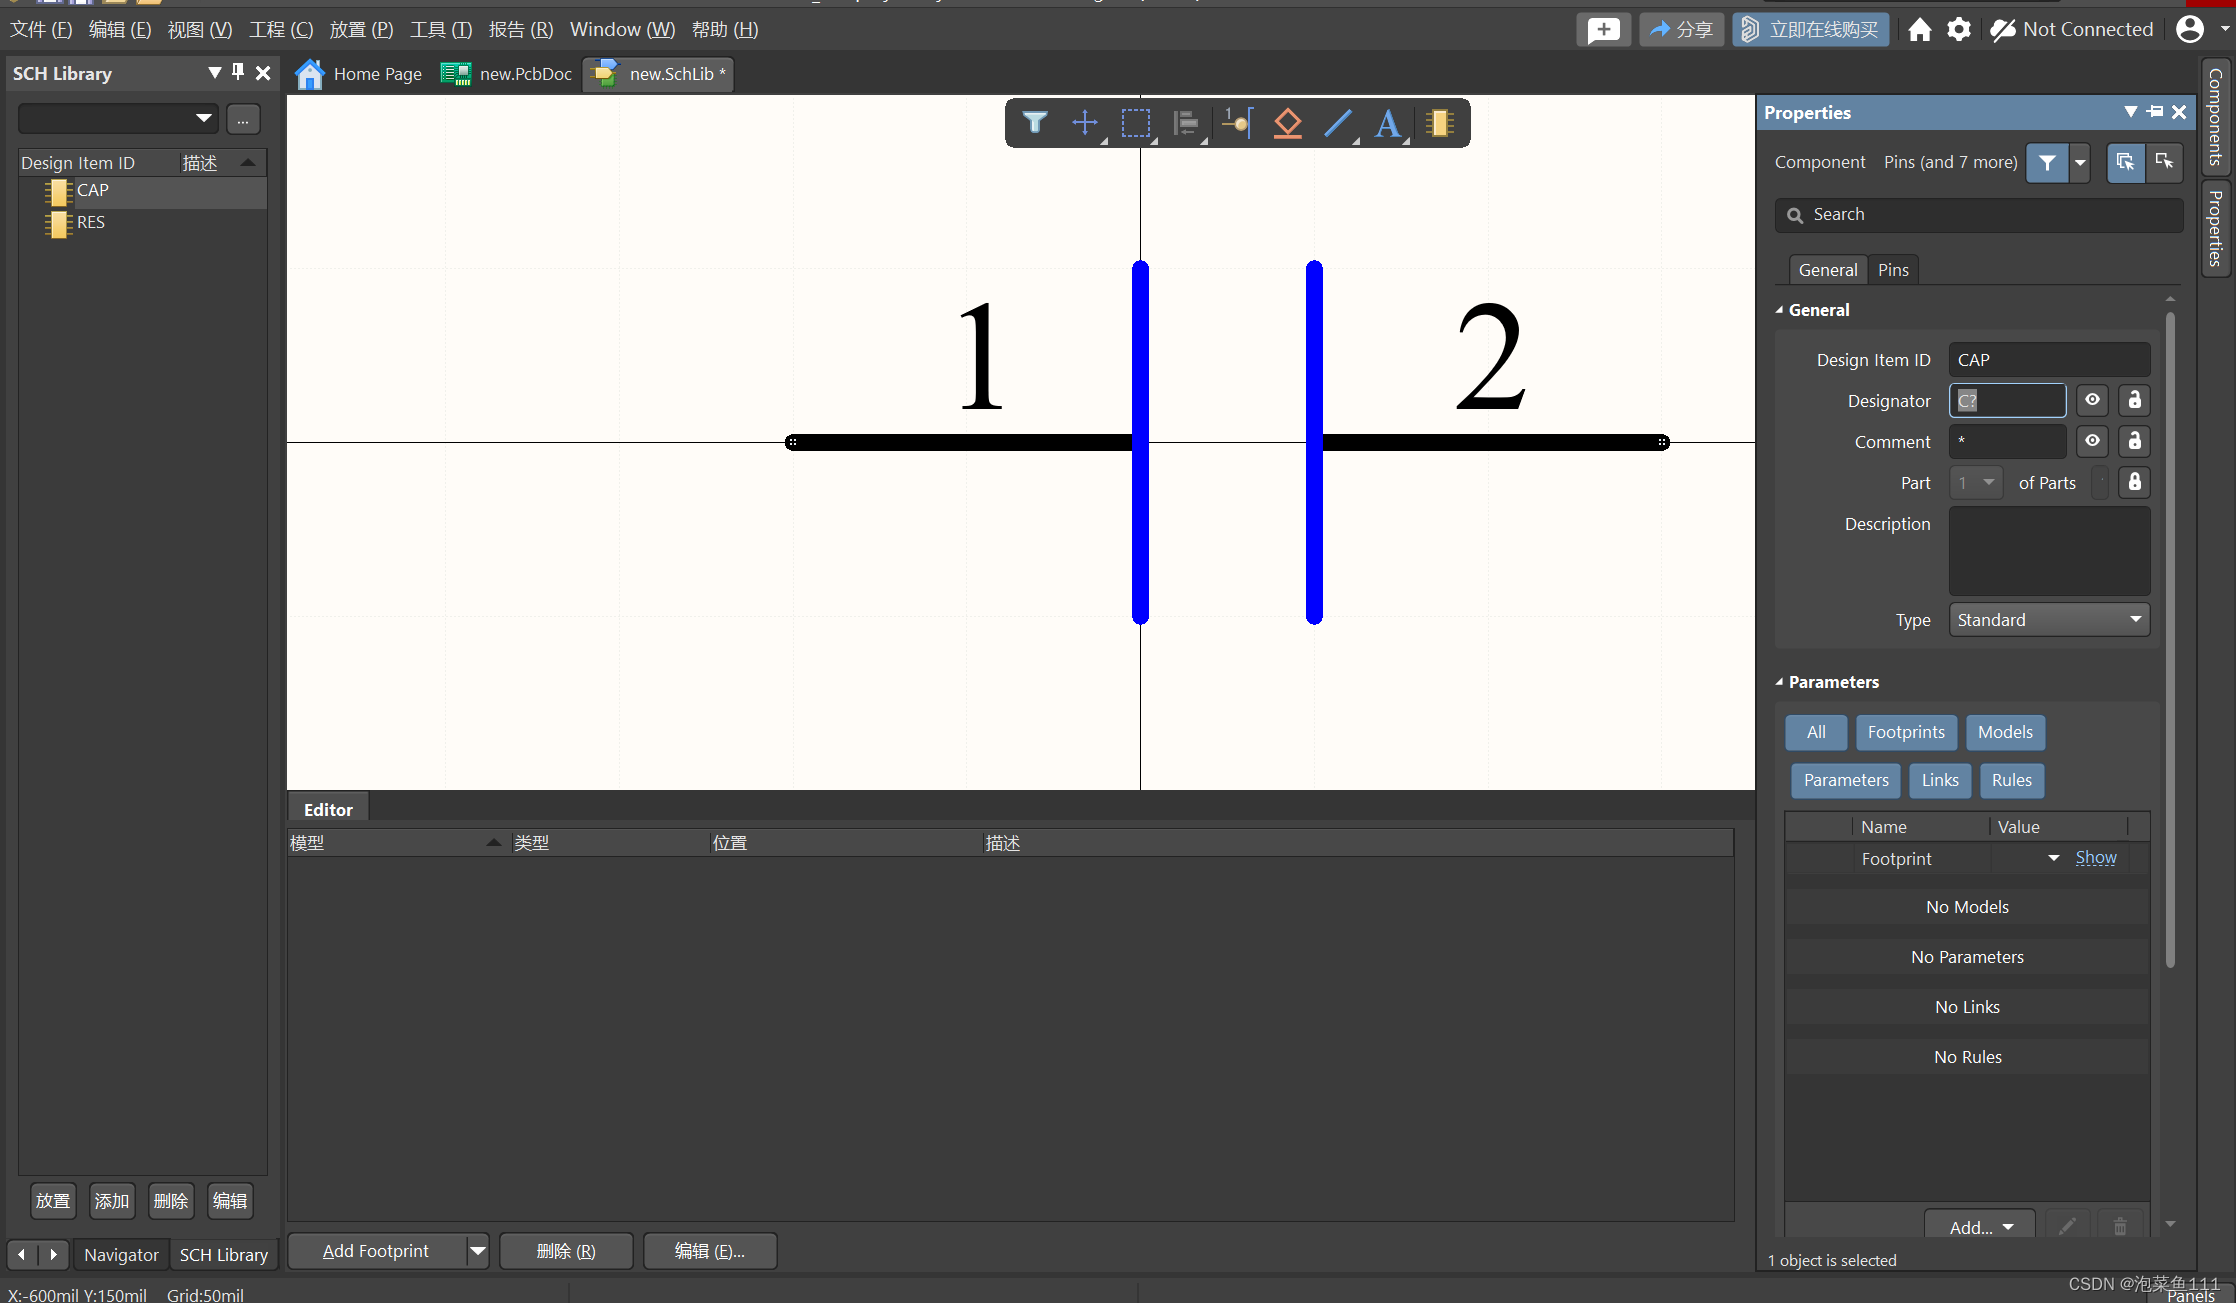Collapse the Parameters section
The height and width of the screenshot is (1303, 2236).
1780,682
